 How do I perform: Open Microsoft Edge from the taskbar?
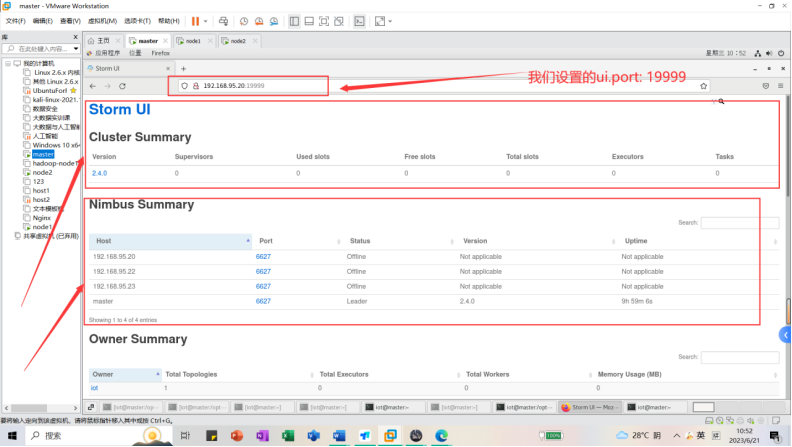coord(441,435)
